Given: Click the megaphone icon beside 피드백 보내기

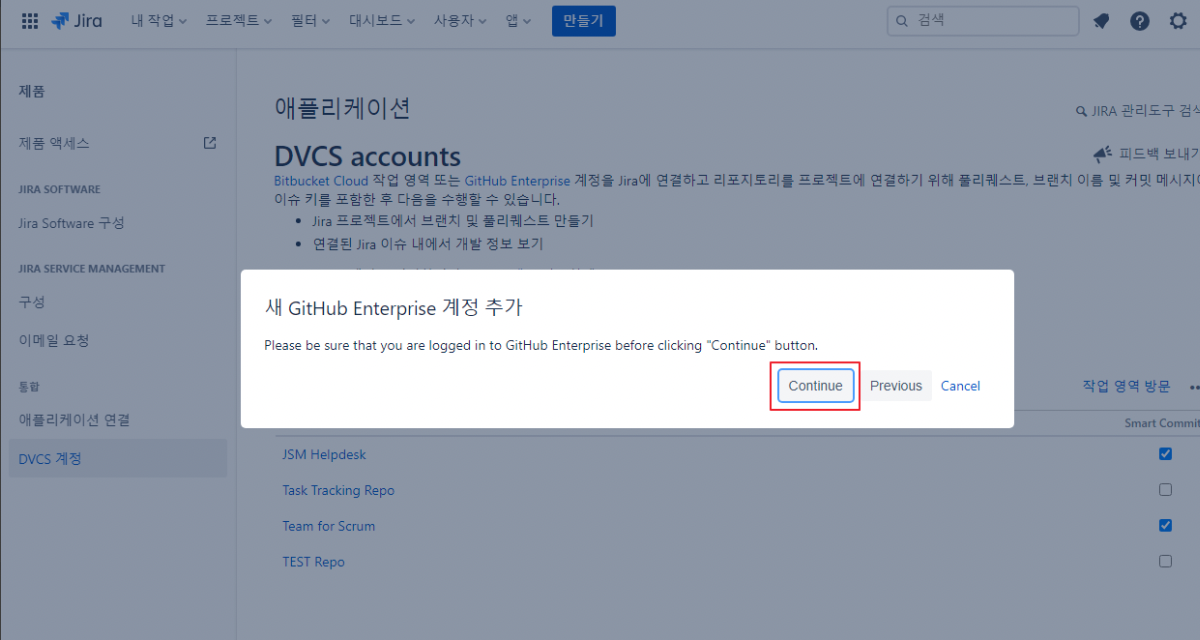Looking at the screenshot, I should tap(1102, 154).
